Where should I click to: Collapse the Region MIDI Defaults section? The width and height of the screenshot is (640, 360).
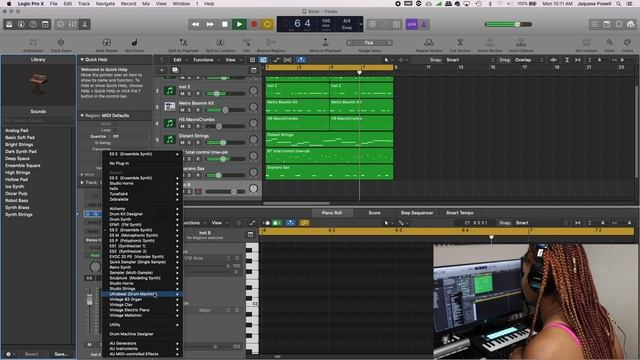82,116
